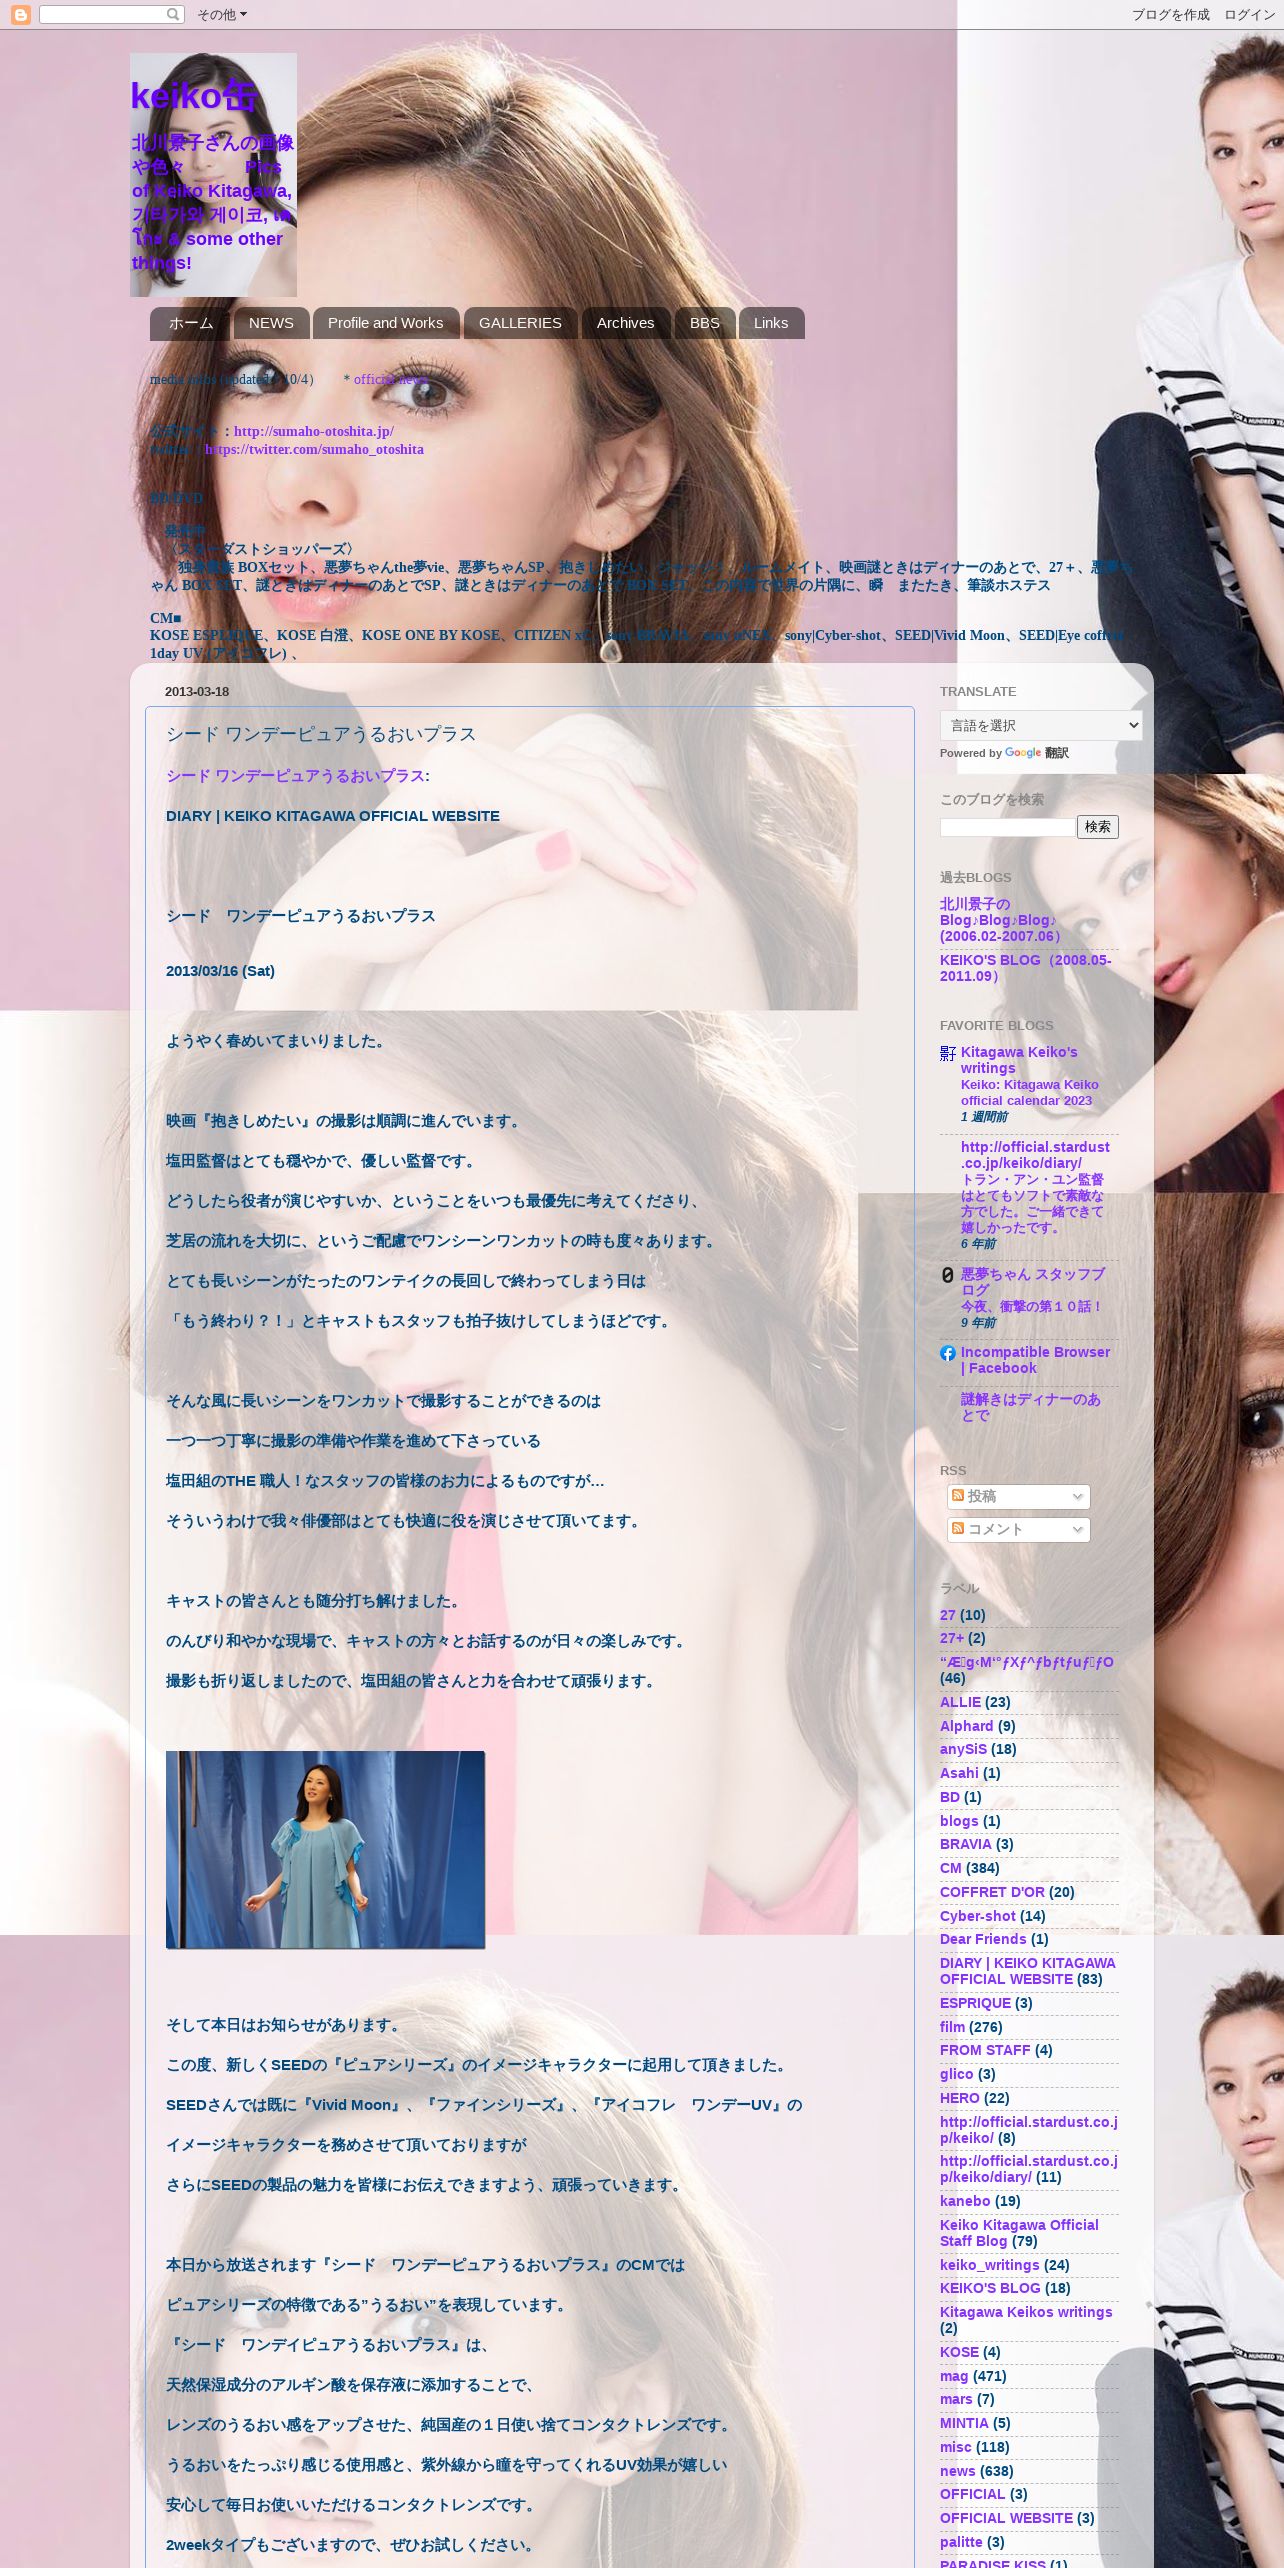Select the anySiS label
This screenshot has height=2568, width=1284.
point(963,1749)
